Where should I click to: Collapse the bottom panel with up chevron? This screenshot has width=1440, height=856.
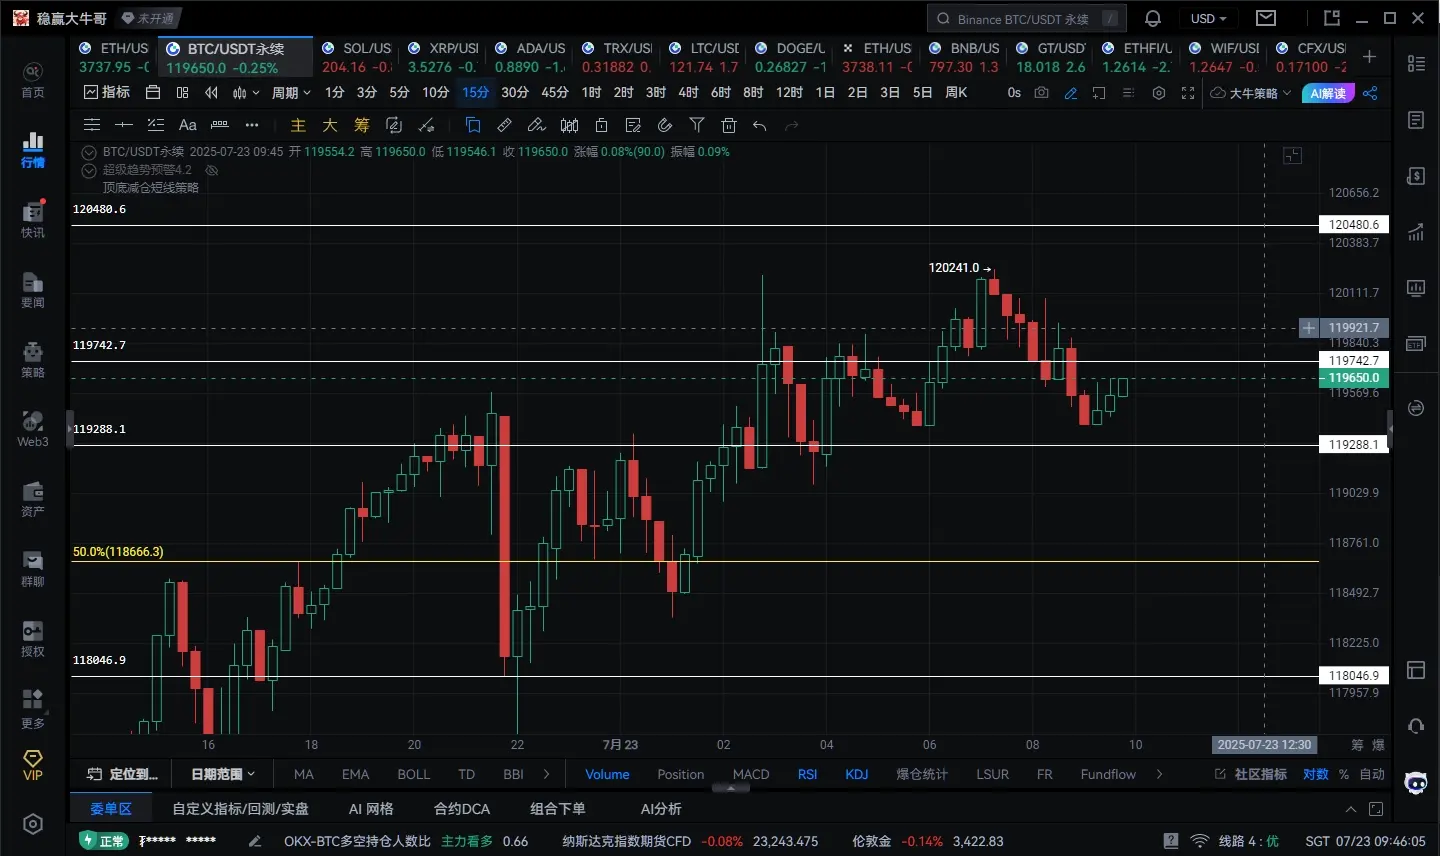tap(1351, 809)
